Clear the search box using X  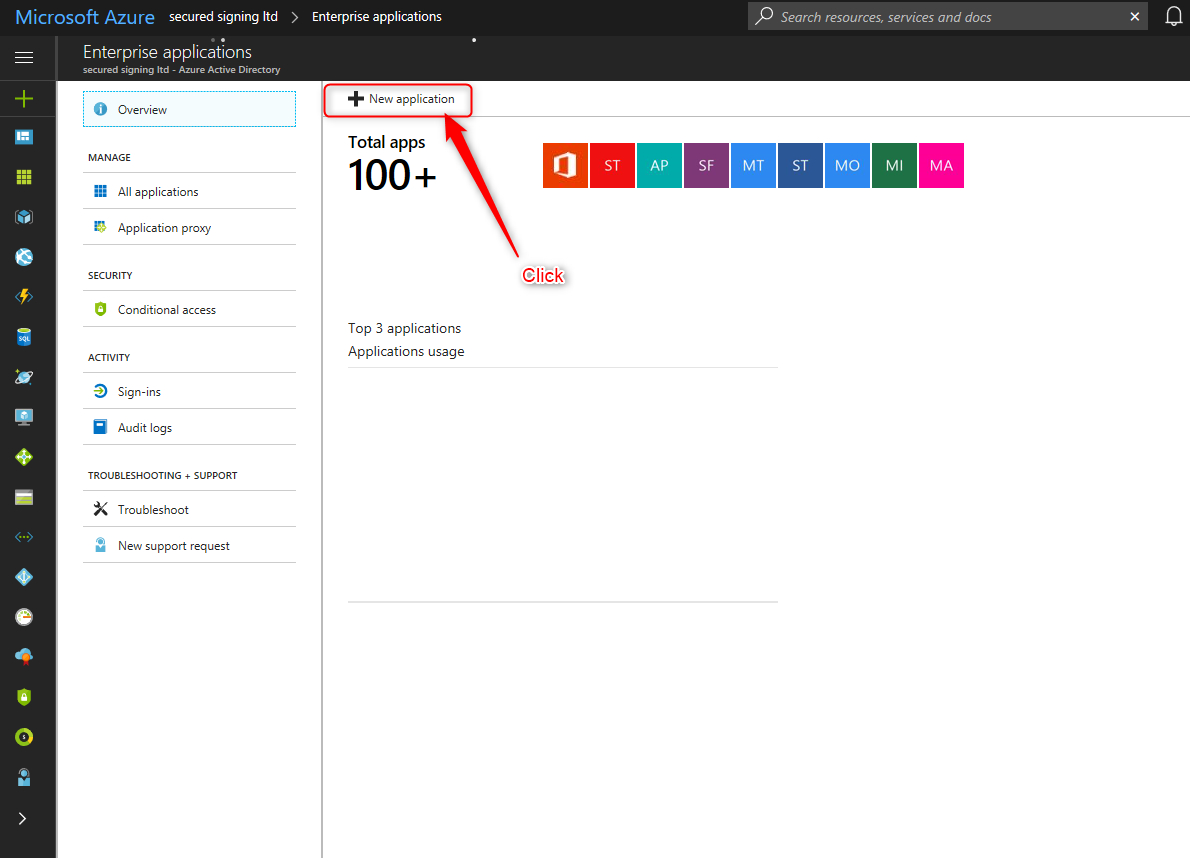(x=1135, y=17)
